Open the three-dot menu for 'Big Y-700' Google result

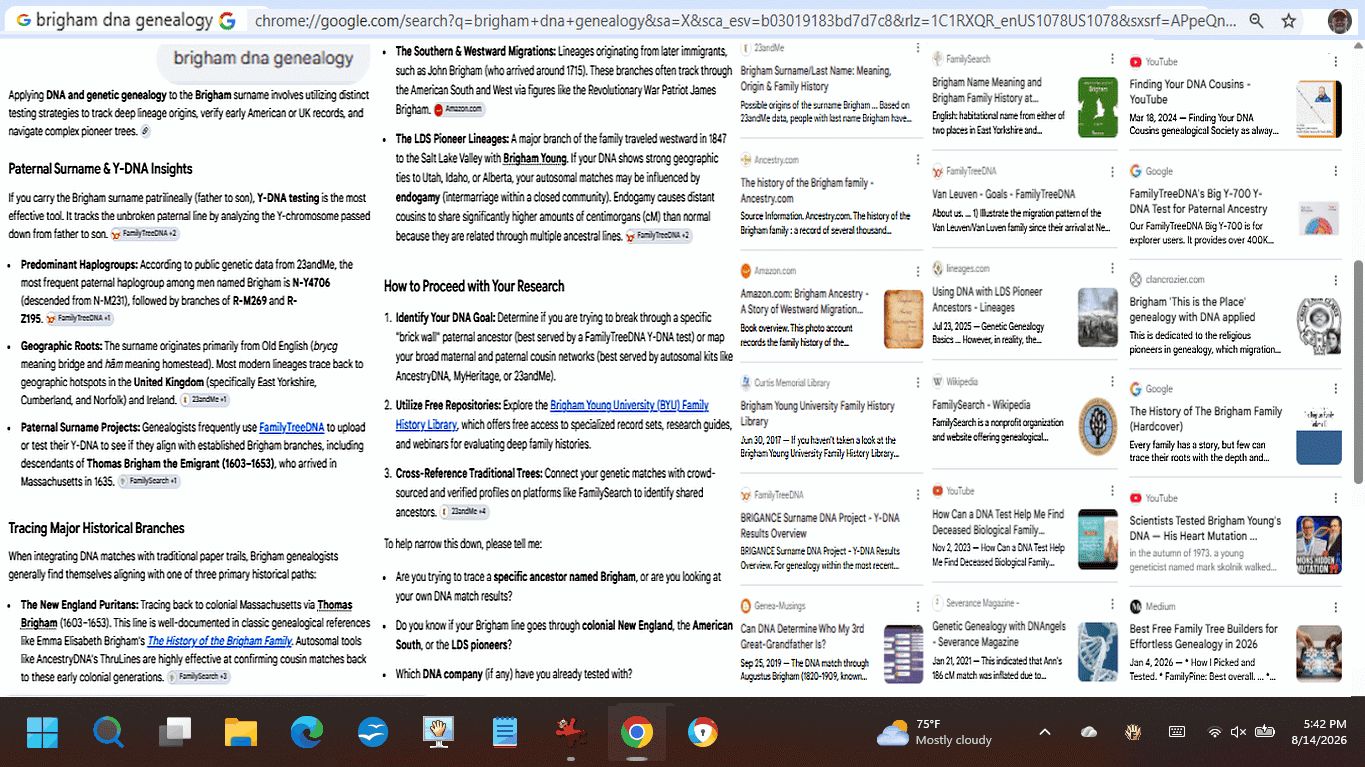tap(1335, 171)
